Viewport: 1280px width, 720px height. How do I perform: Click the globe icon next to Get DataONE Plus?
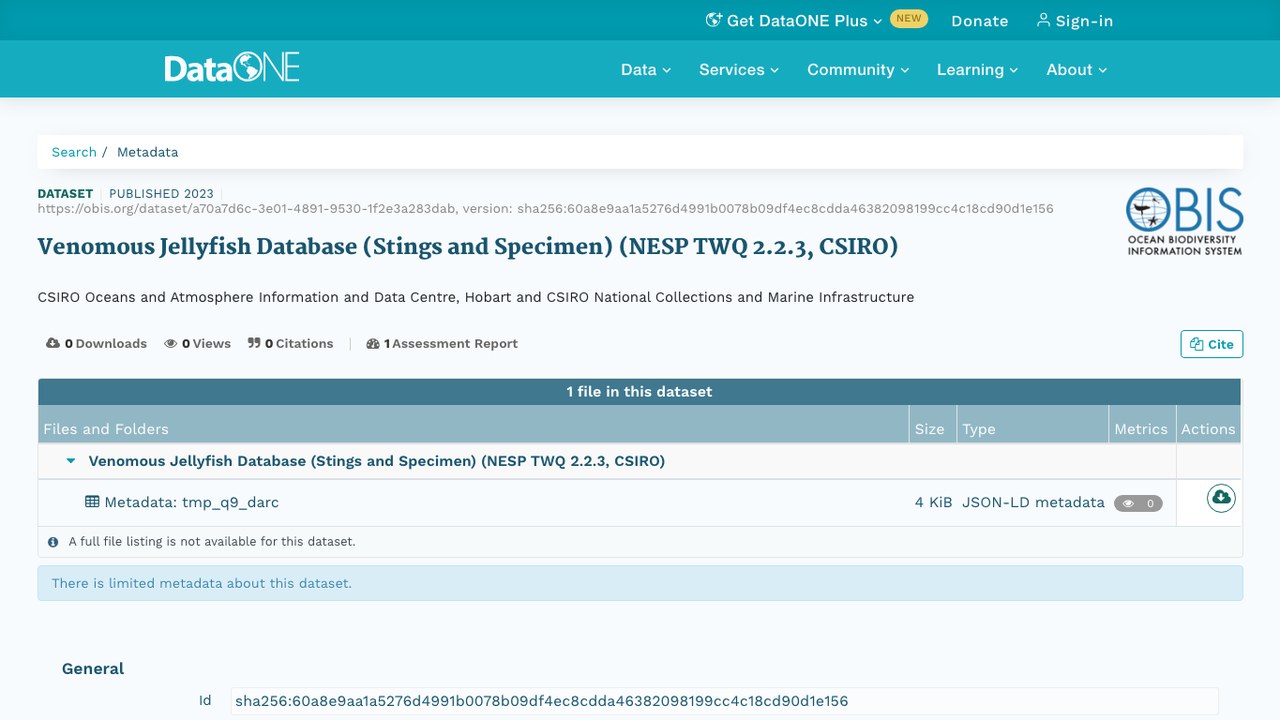714,20
